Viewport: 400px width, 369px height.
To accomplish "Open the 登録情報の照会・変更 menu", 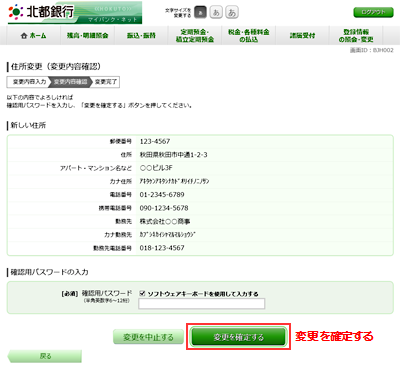I will point(356,36).
